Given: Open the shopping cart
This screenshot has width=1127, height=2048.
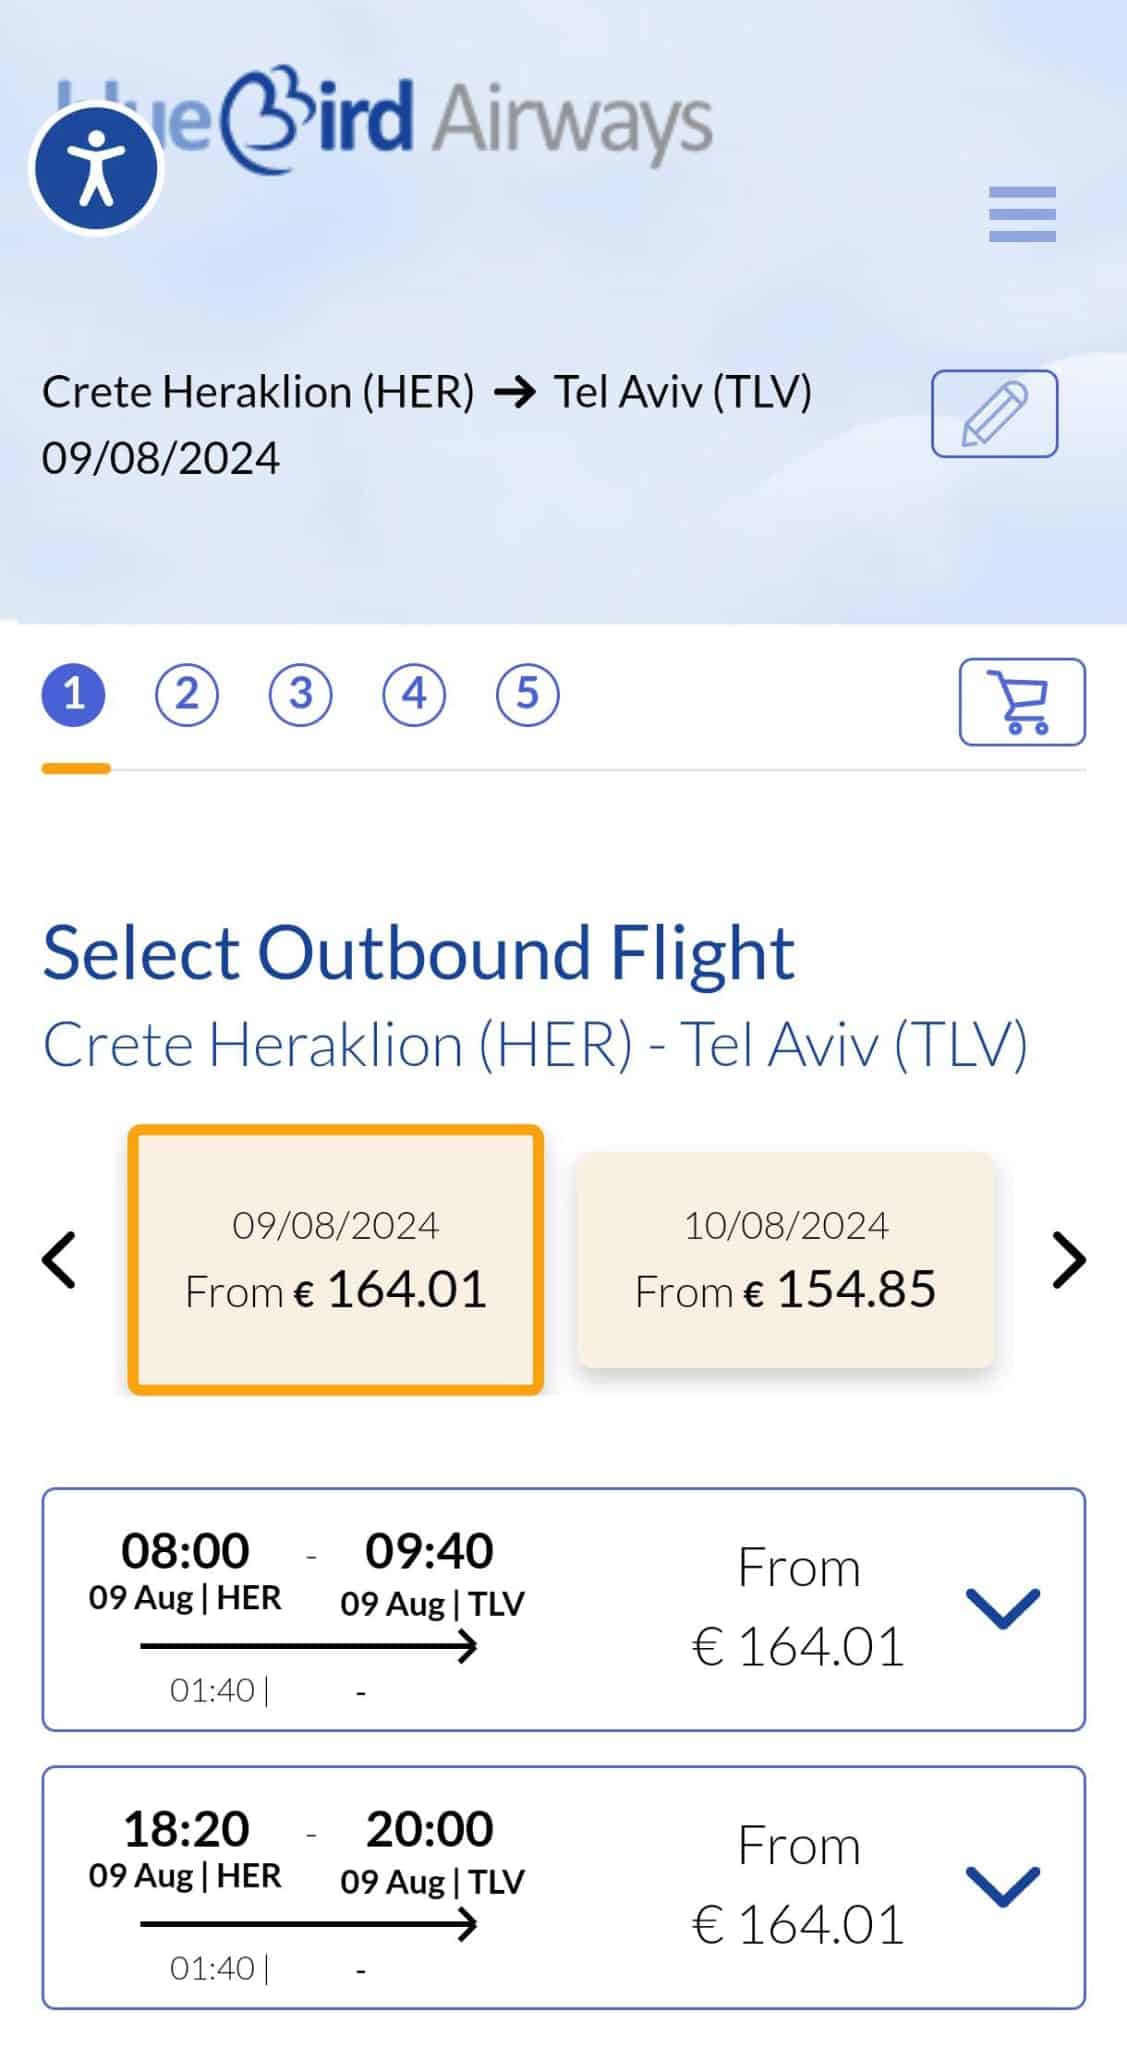Looking at the screenshot, I should tap(1021, 702).
